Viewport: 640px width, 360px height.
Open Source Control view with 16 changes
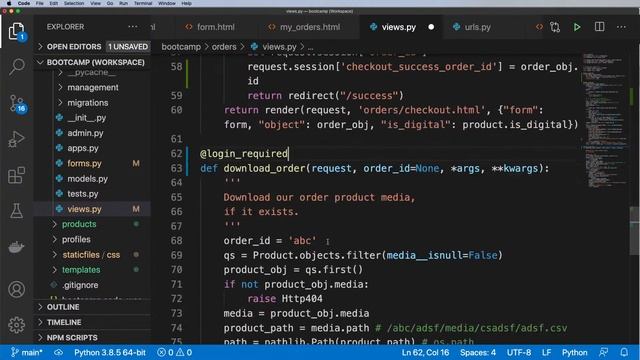pos(17,104)
